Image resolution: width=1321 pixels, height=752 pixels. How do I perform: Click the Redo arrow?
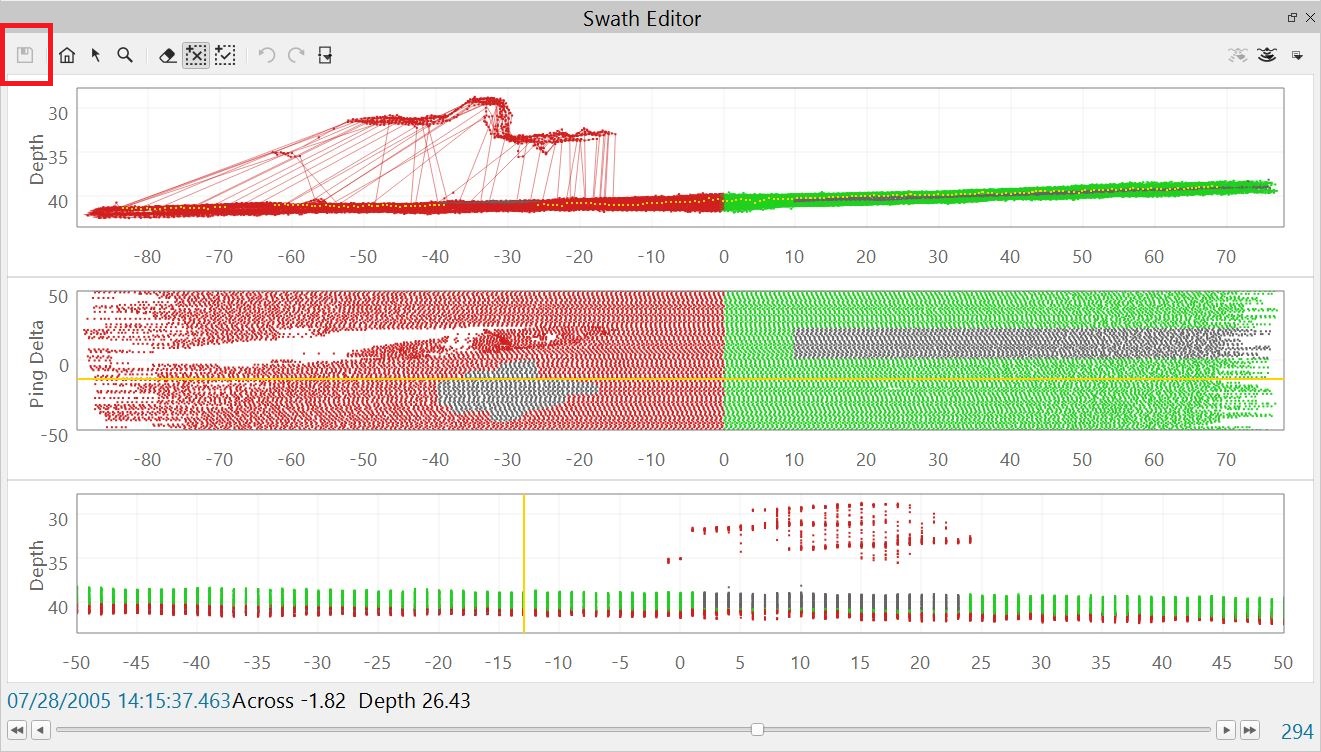(296, 56)
